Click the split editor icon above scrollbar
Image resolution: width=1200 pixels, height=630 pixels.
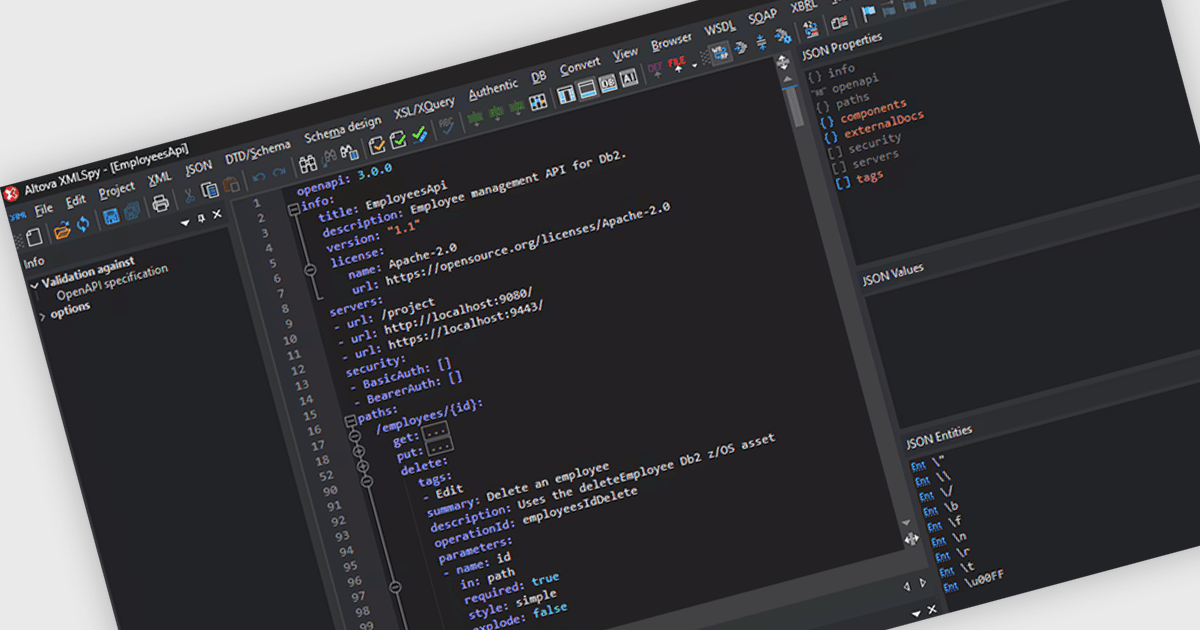click(783, 63)
